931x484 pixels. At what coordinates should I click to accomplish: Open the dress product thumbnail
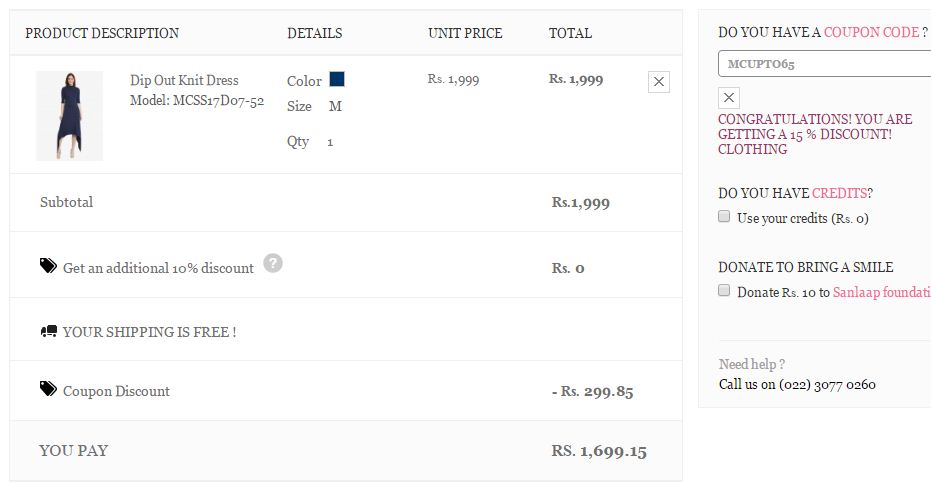tap(69, 116)
